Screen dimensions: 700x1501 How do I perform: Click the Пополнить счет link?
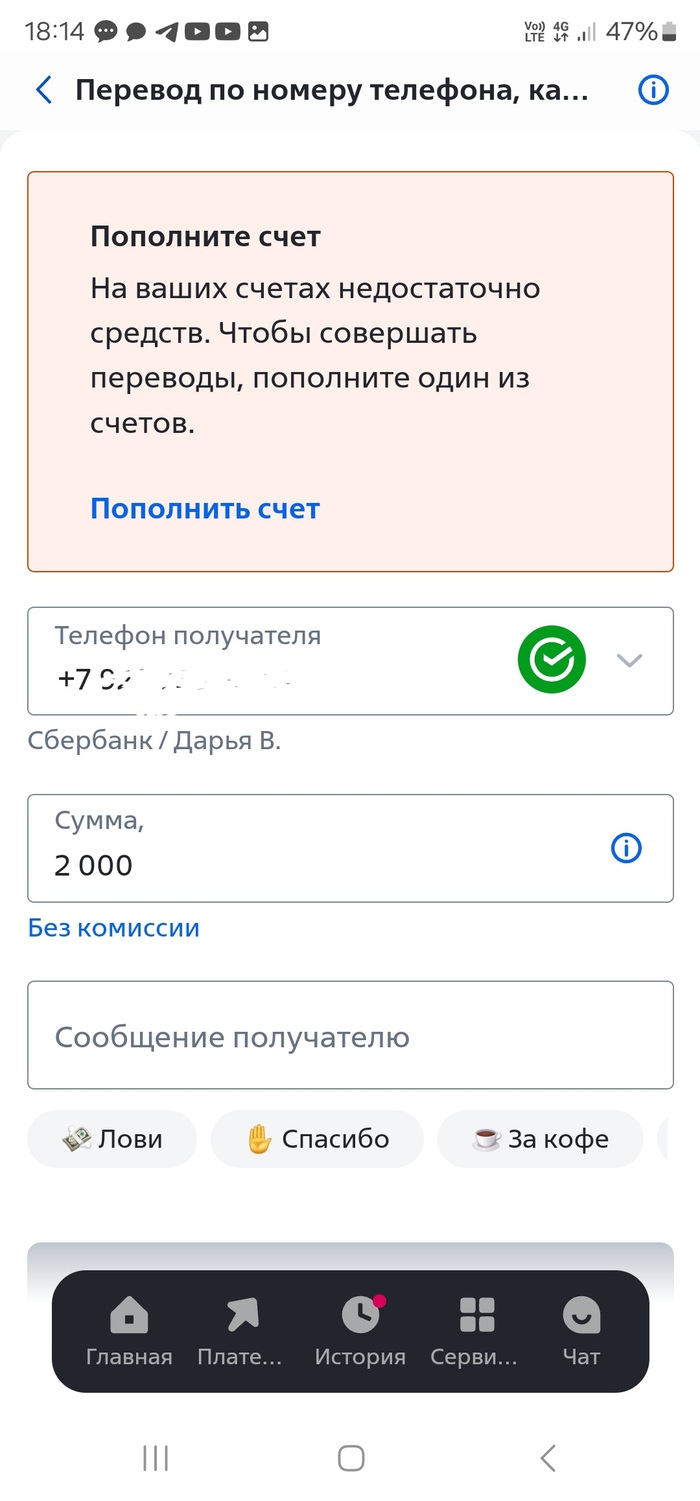[x=205, y=509]
